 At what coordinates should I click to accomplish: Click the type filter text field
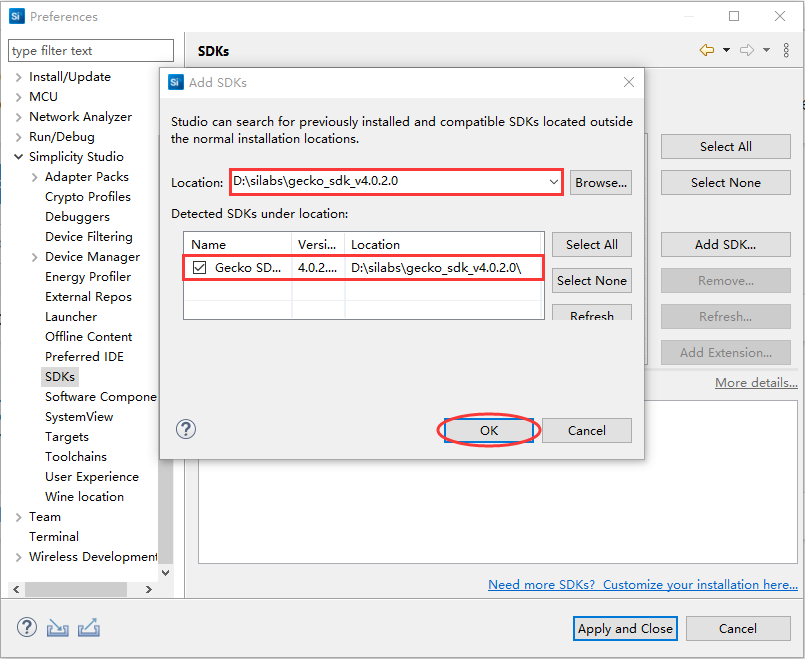tap(91, 50)
